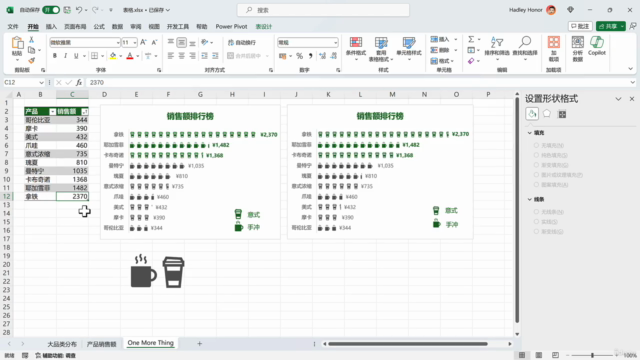
Task: Collapse the ribbon with the chevron
Action: [x=630, y=69]
